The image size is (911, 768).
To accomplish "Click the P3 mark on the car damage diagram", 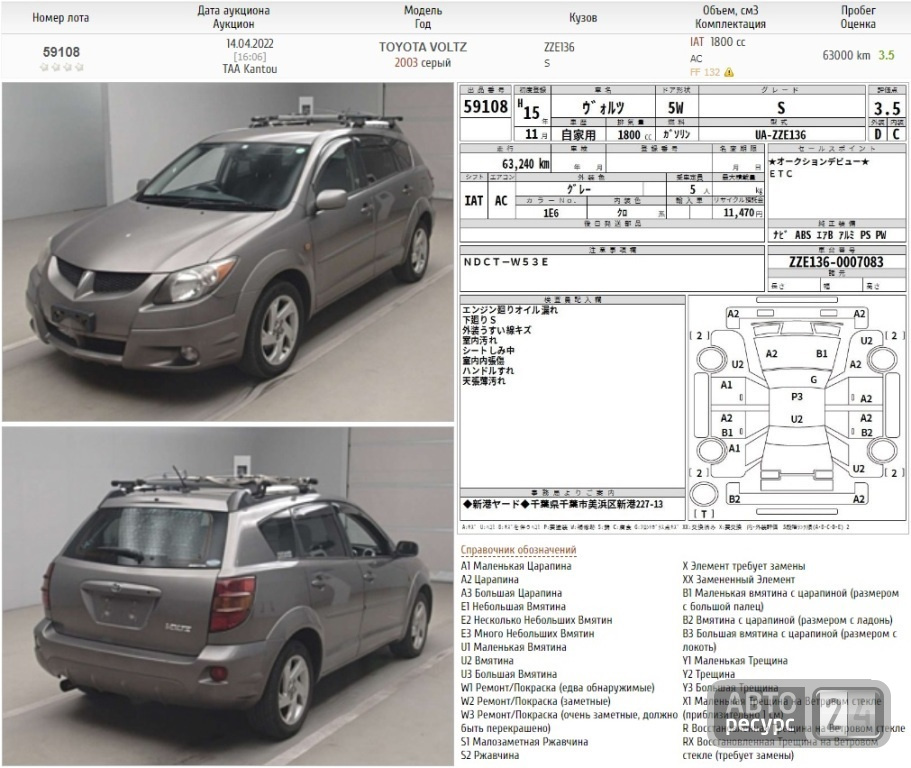I will click(797, 397).
